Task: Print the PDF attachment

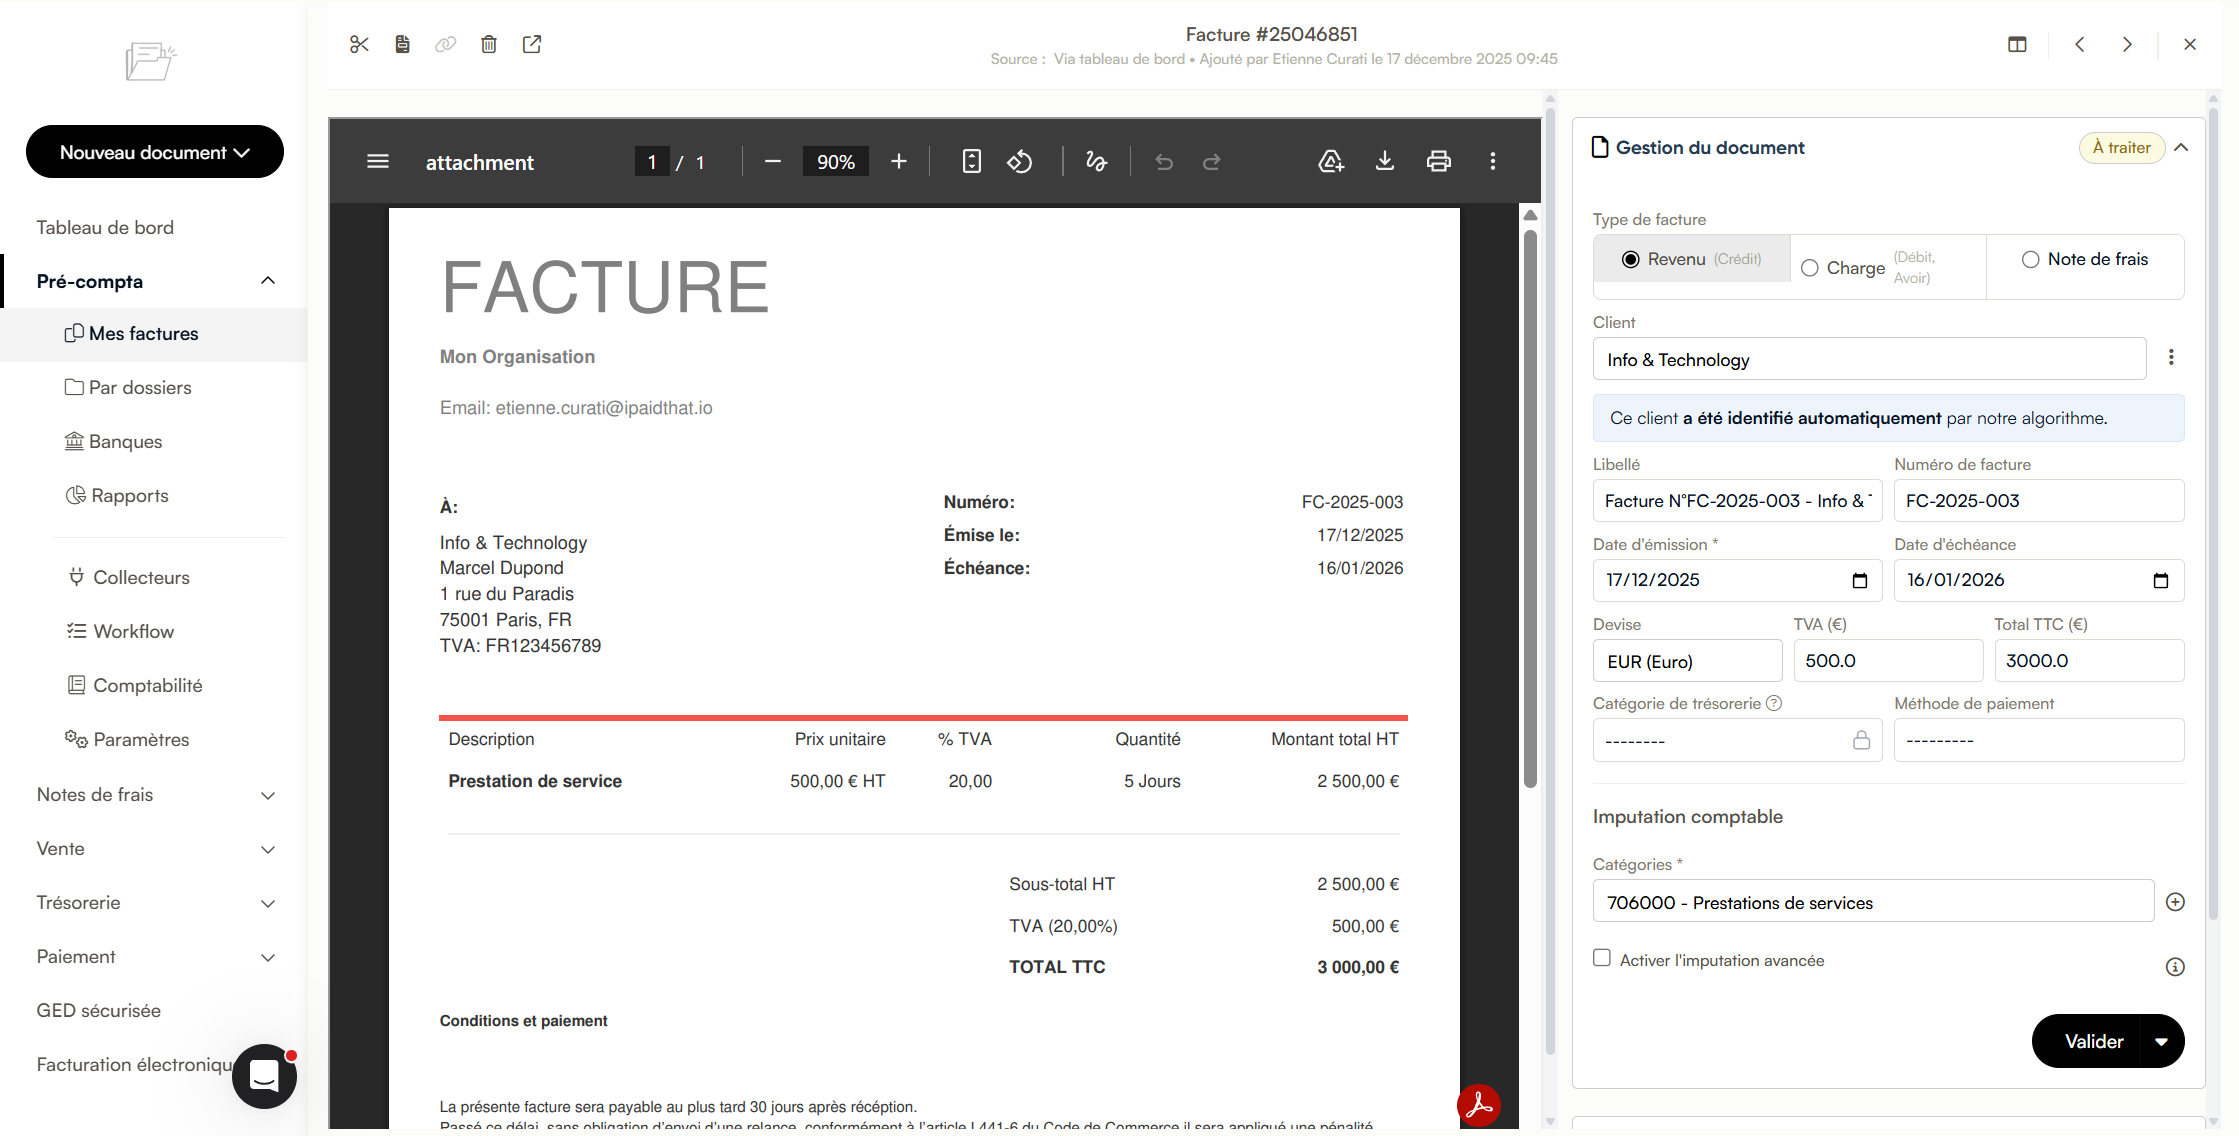Action: [1438, 162]
